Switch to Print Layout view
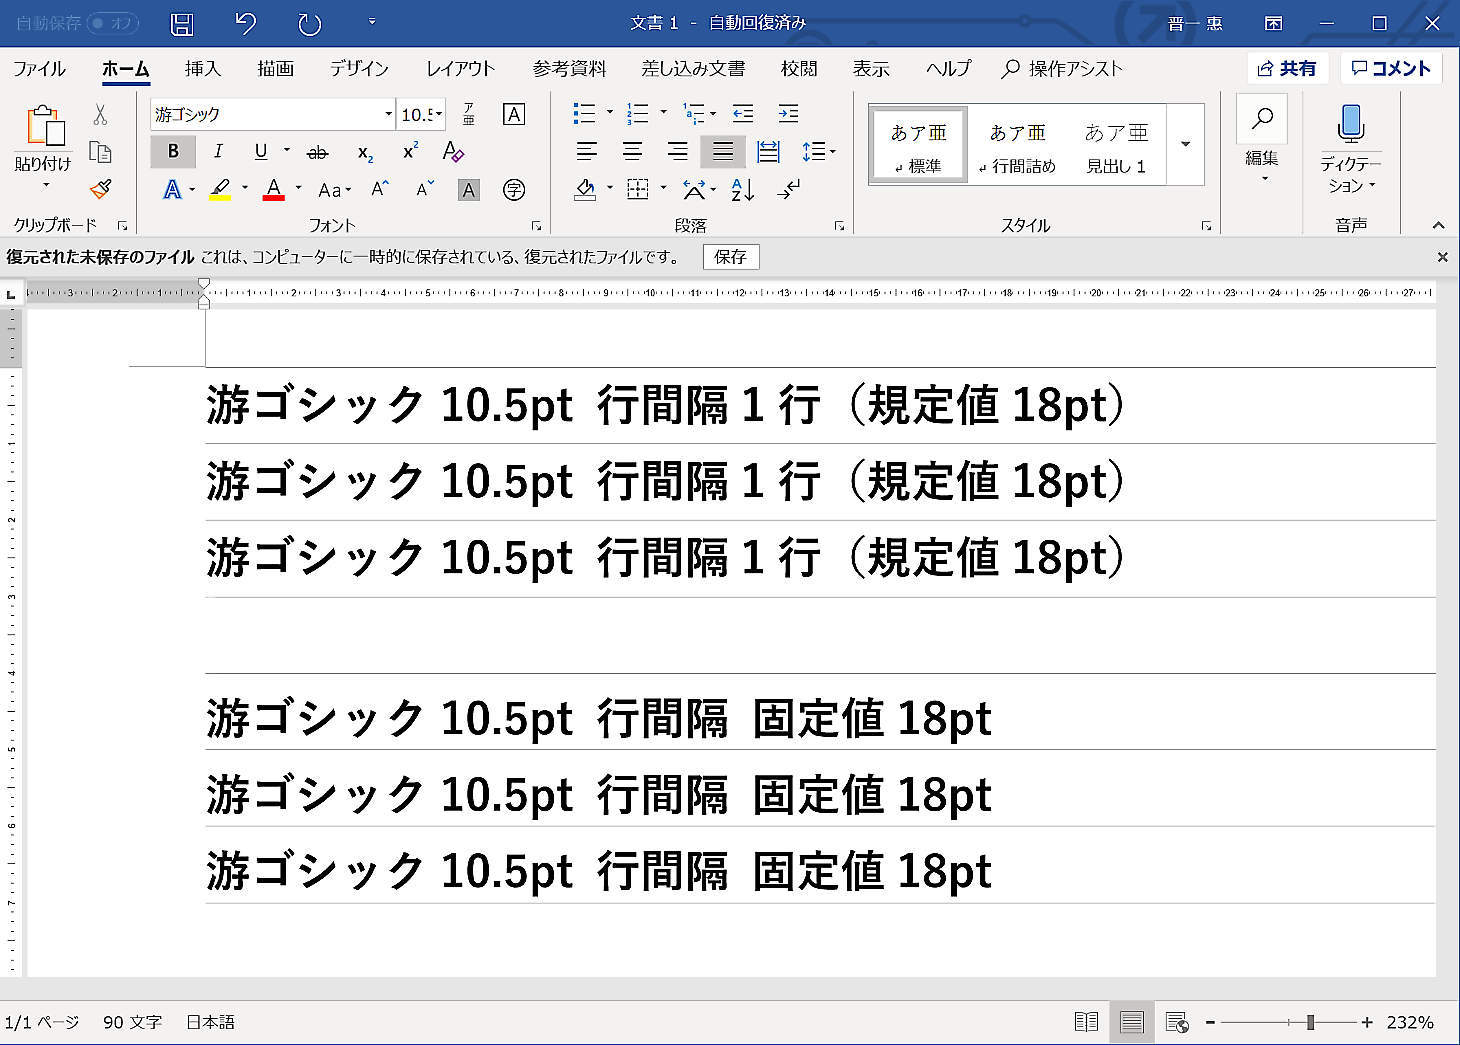 point(1132,1022)
